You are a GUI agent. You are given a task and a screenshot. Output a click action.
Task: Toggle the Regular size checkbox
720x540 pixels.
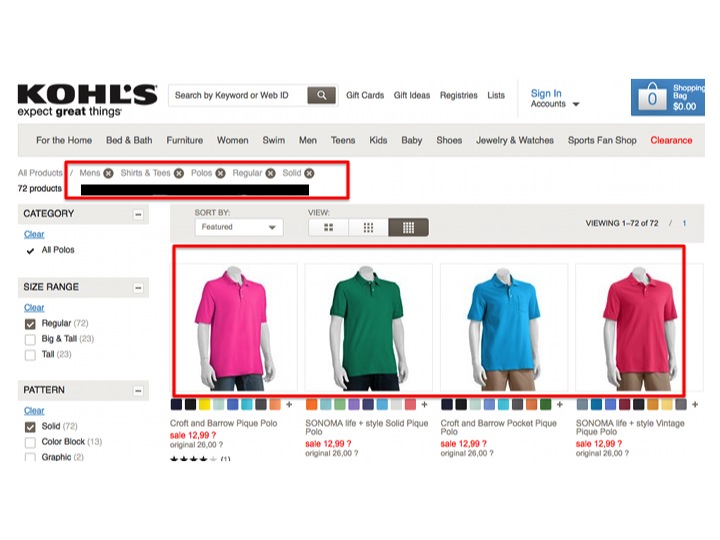[30, 324]
